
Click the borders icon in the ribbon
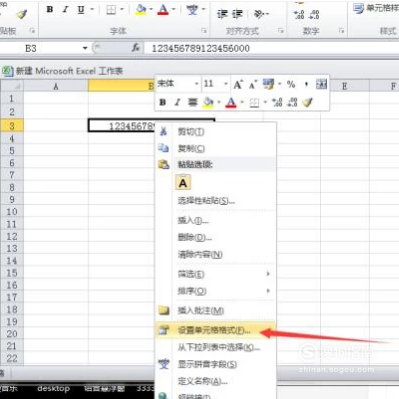click(111, 10)
